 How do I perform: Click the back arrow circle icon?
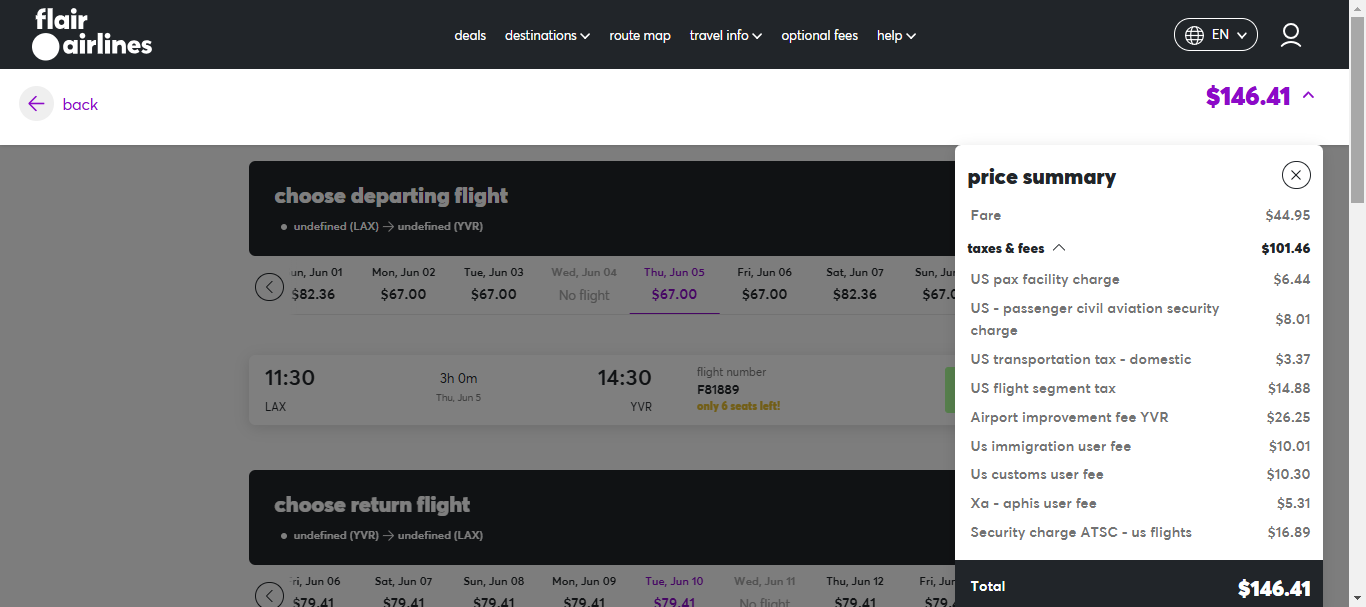point(36,104)
